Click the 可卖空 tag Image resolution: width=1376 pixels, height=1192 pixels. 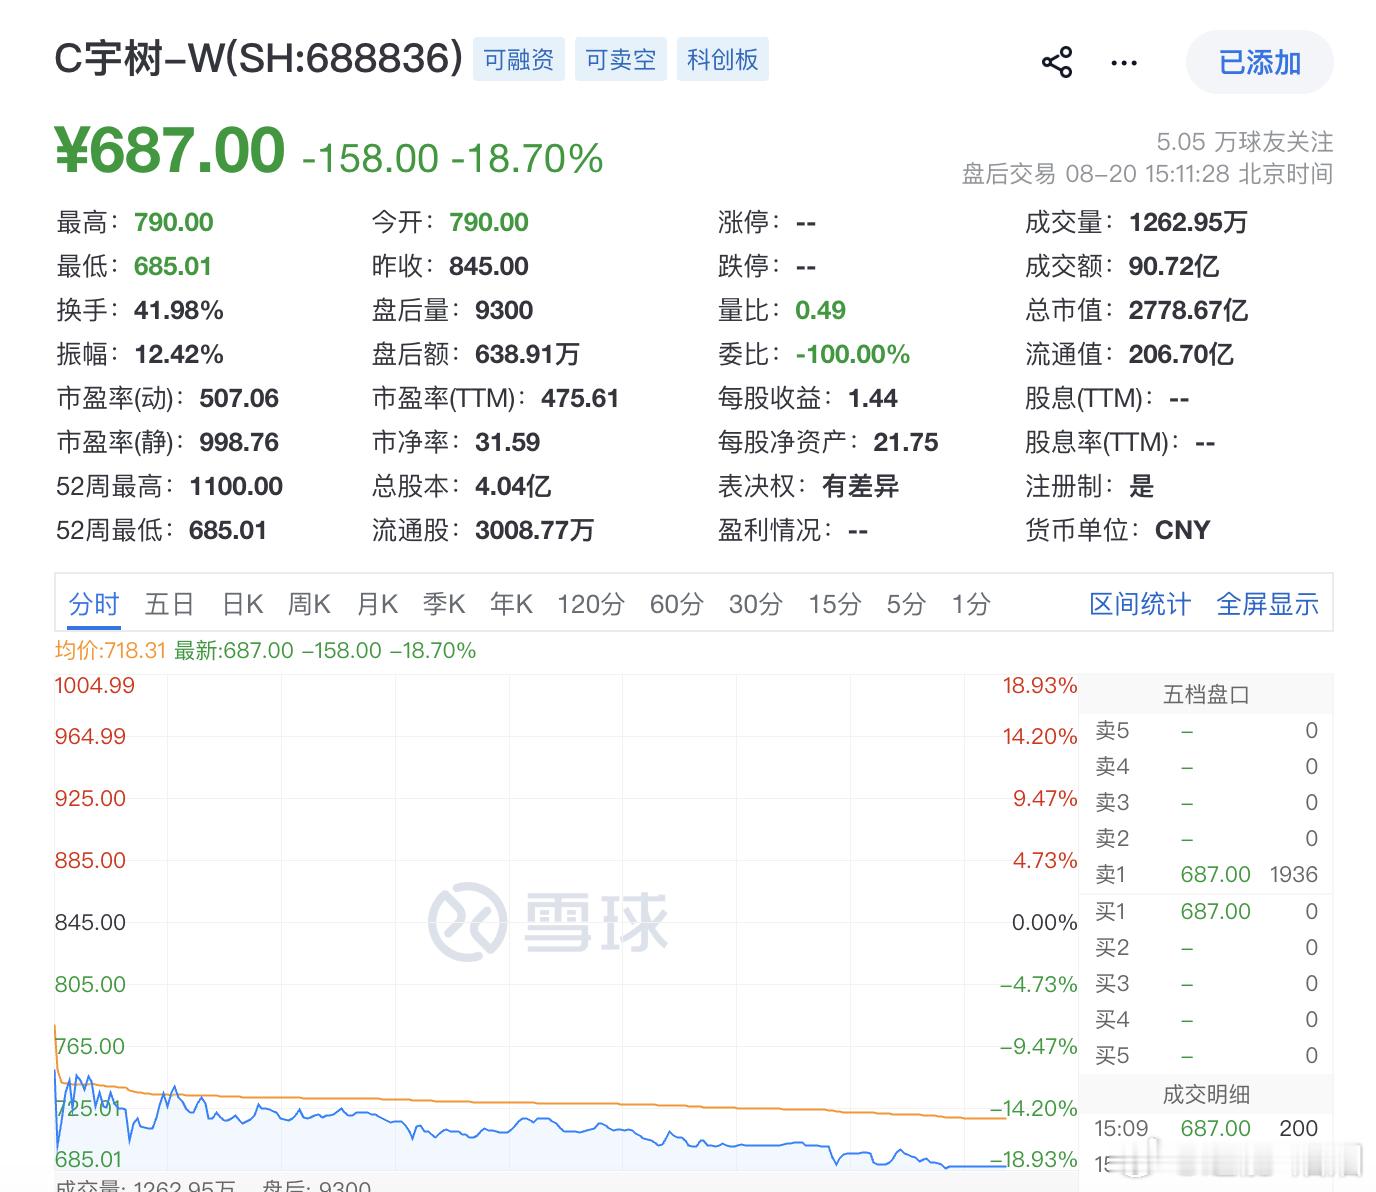[x=621, y=60]
